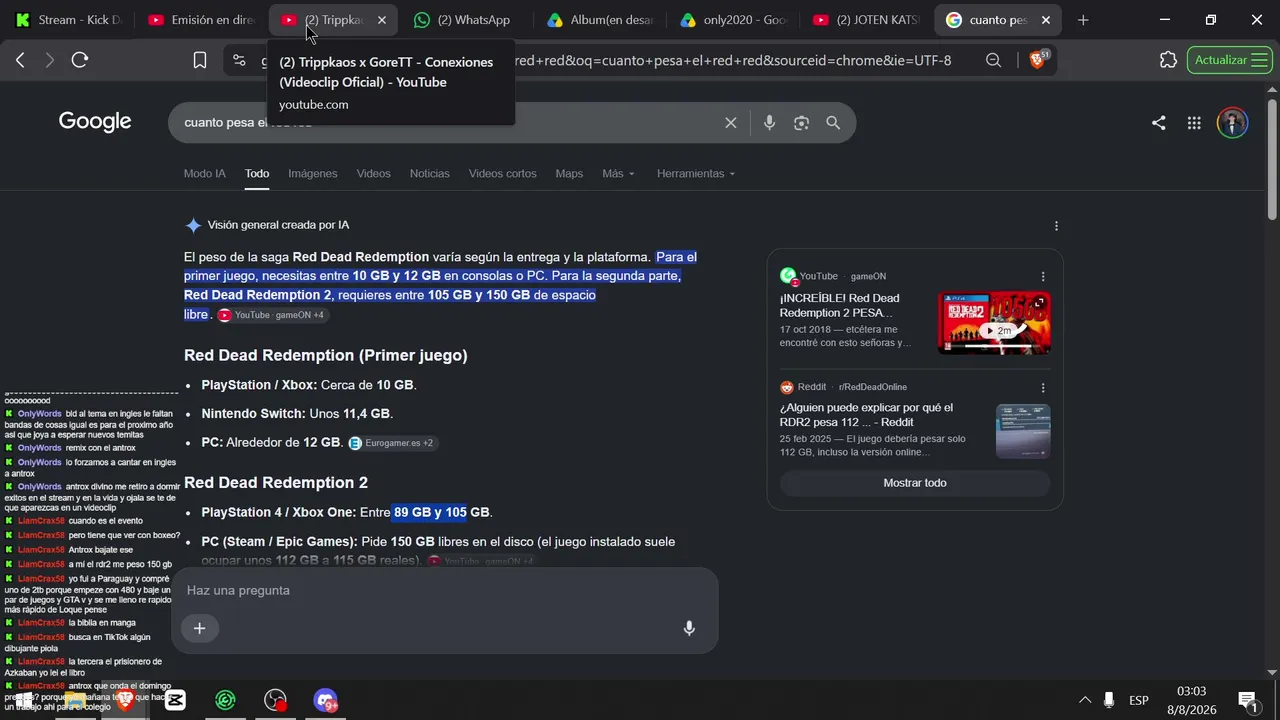This screenshot has height=720, width=1280.
Task: Show 'Maps' results
Action: (x=569, y=174)
